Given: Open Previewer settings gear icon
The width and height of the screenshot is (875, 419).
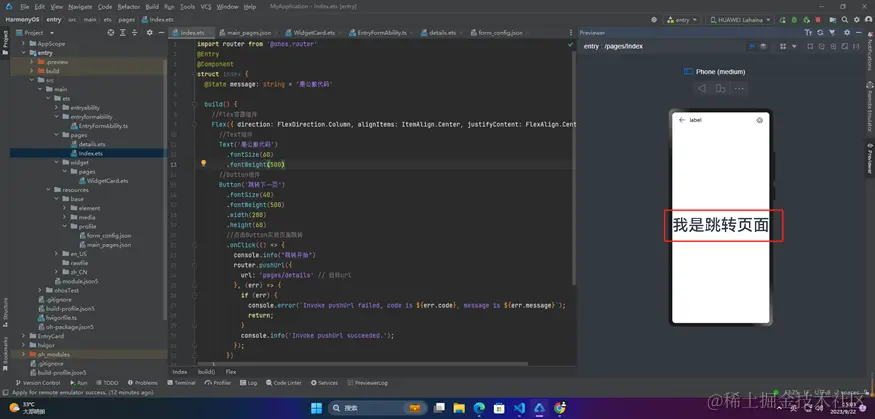Looking at the screenshot, I should (x=847, y=32).
